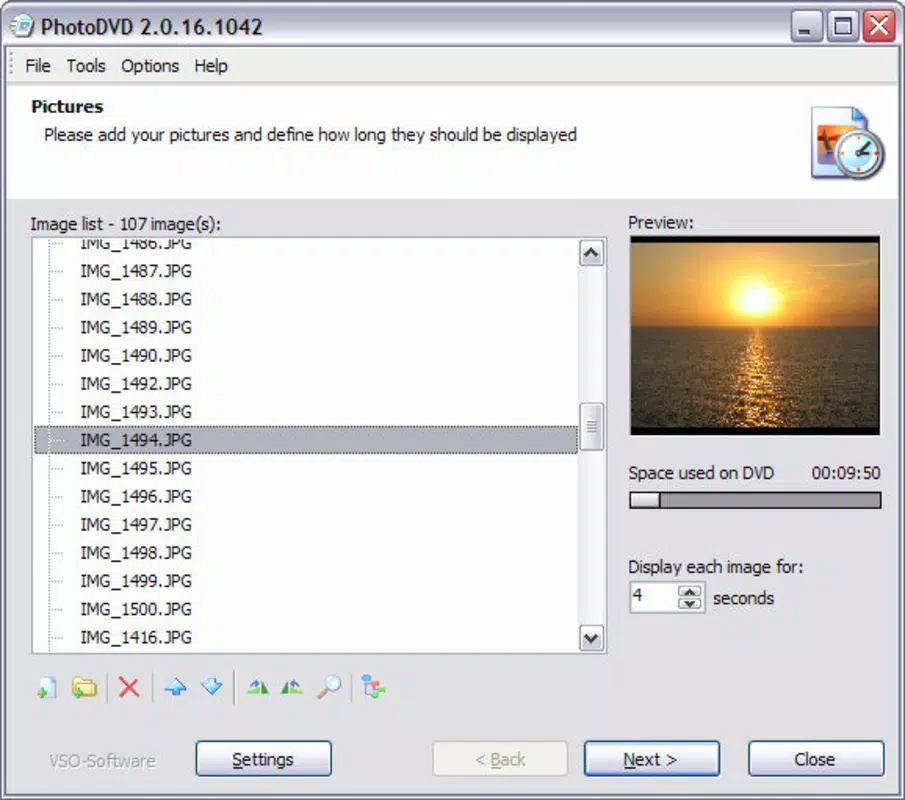Increase display seconds with up spinner arrow

[690, 592]
